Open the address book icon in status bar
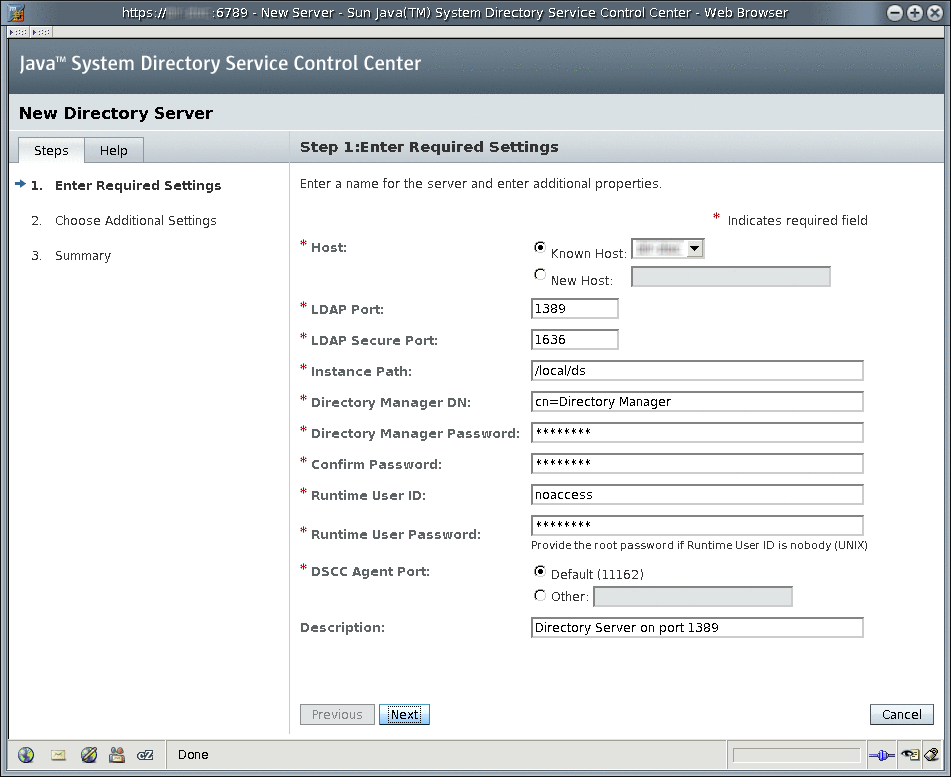Screen dimensions: 951x777 [116, 755]
